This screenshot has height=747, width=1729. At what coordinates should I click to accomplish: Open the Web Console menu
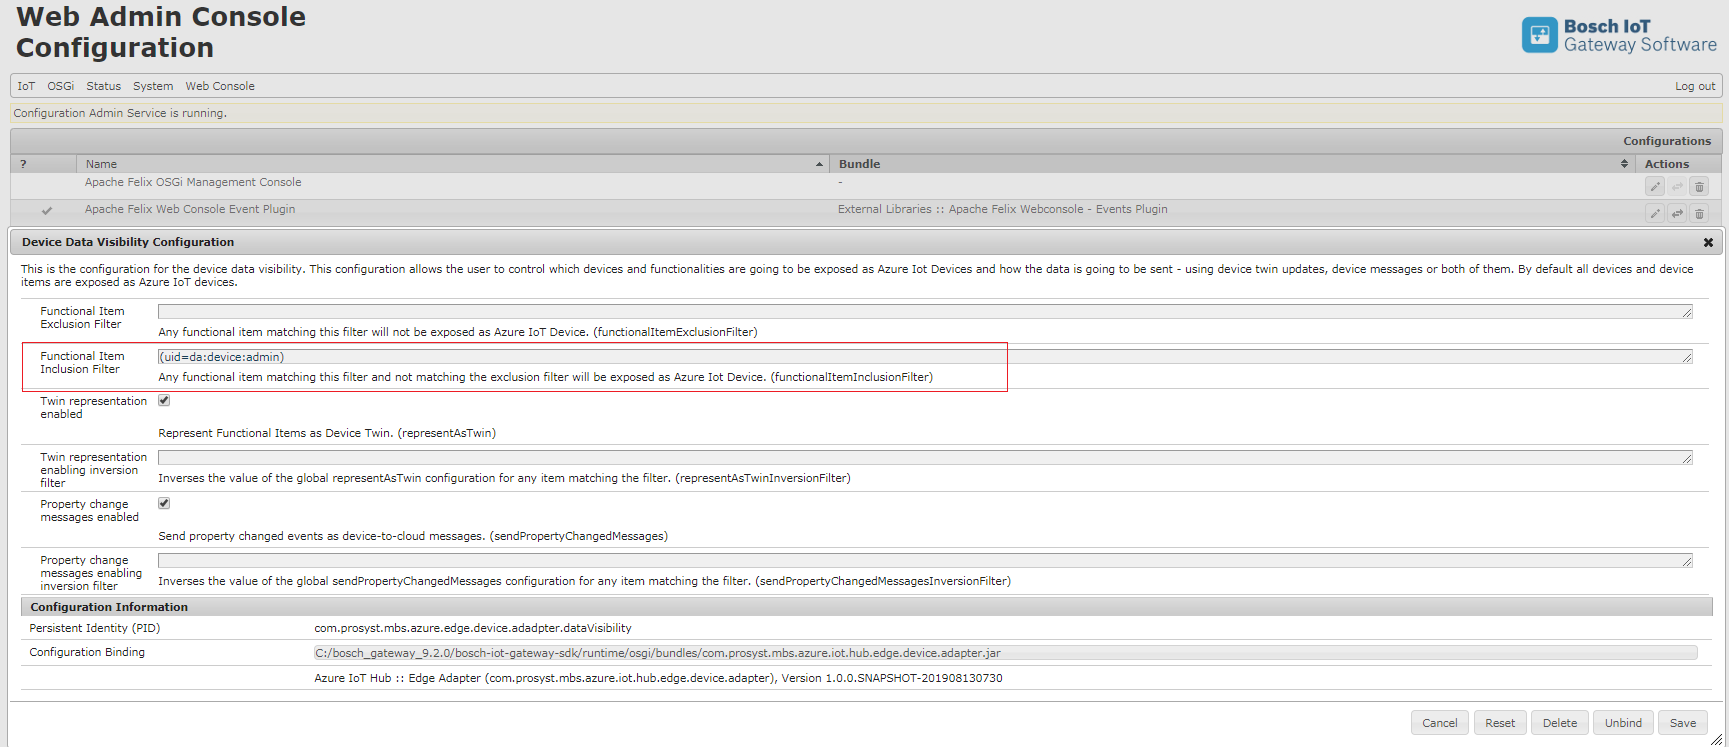coord(220,86)
